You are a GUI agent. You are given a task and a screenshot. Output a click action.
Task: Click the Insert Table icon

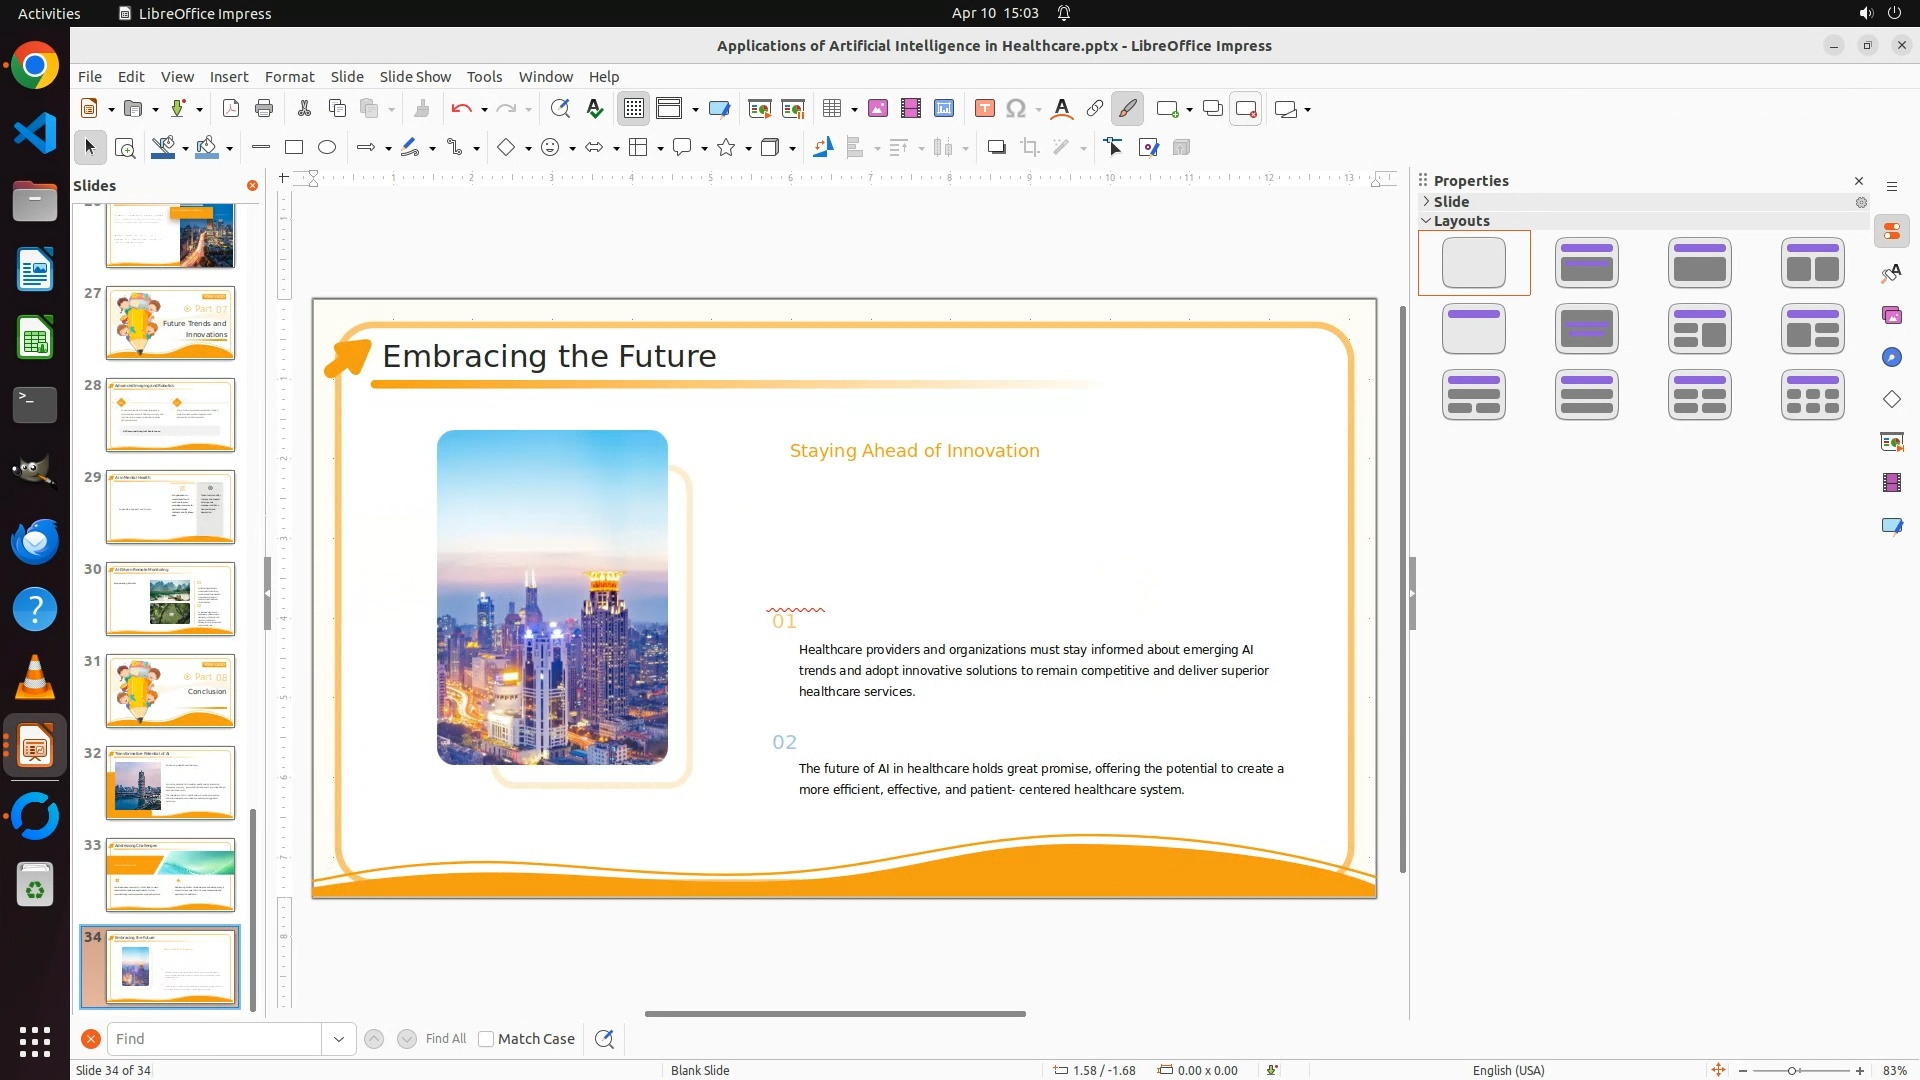831,109
